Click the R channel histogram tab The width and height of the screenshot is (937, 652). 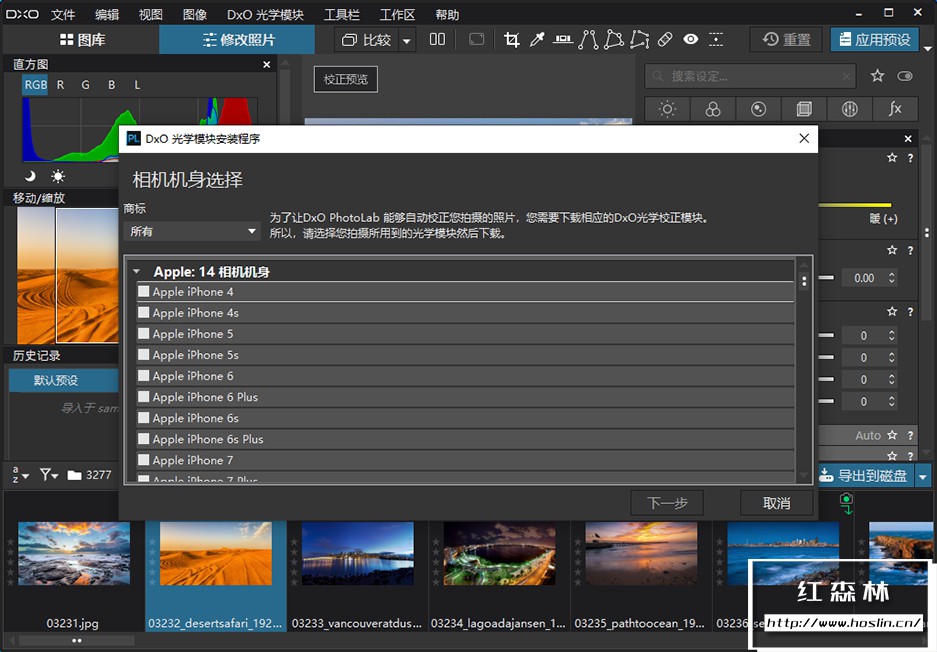click(58, 84)
